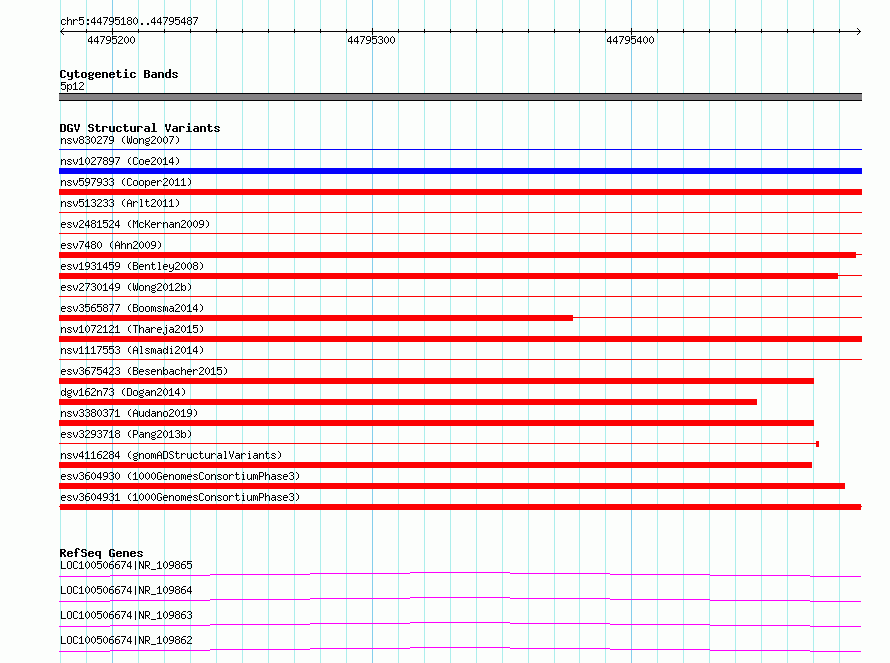Image resolution: width=890 pixels, height=663 pixels.
Task: Open variant esv3675423 (Besenbacher2015)
Action: (144, 371)
